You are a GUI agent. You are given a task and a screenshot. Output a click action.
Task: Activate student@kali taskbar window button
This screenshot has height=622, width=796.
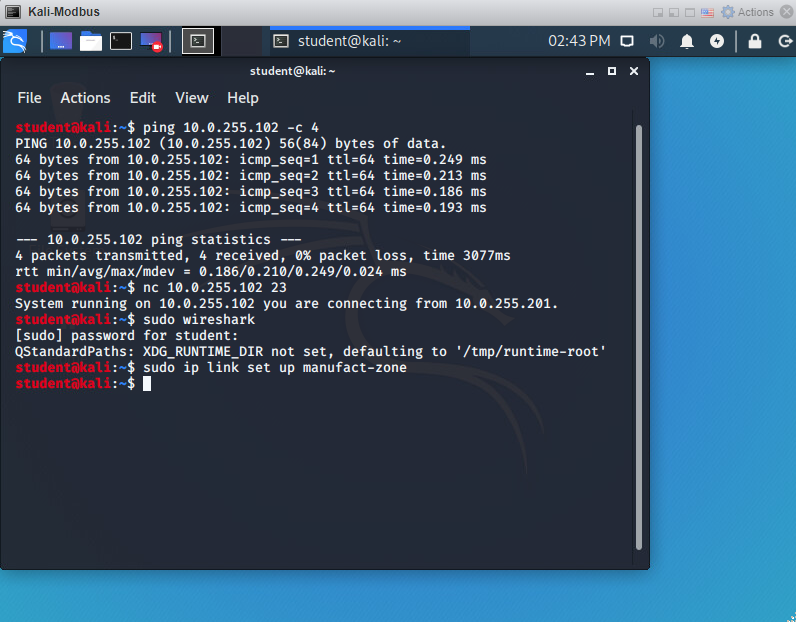click(x=370, y=41)
